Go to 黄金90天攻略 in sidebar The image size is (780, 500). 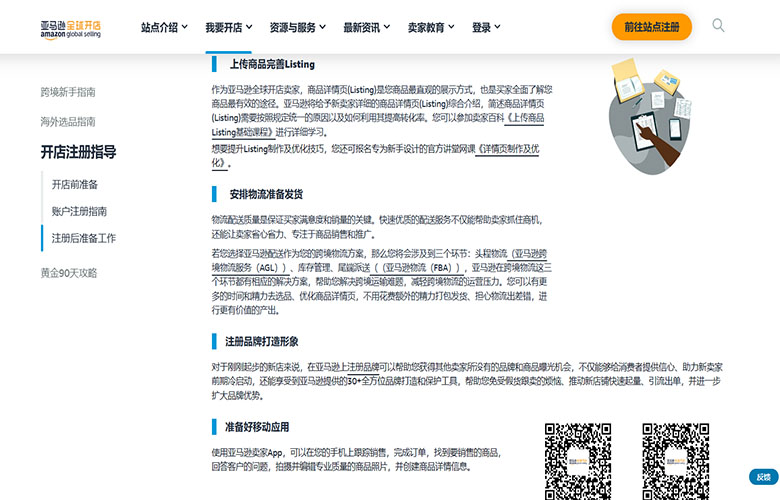click(x=69, y=273)
